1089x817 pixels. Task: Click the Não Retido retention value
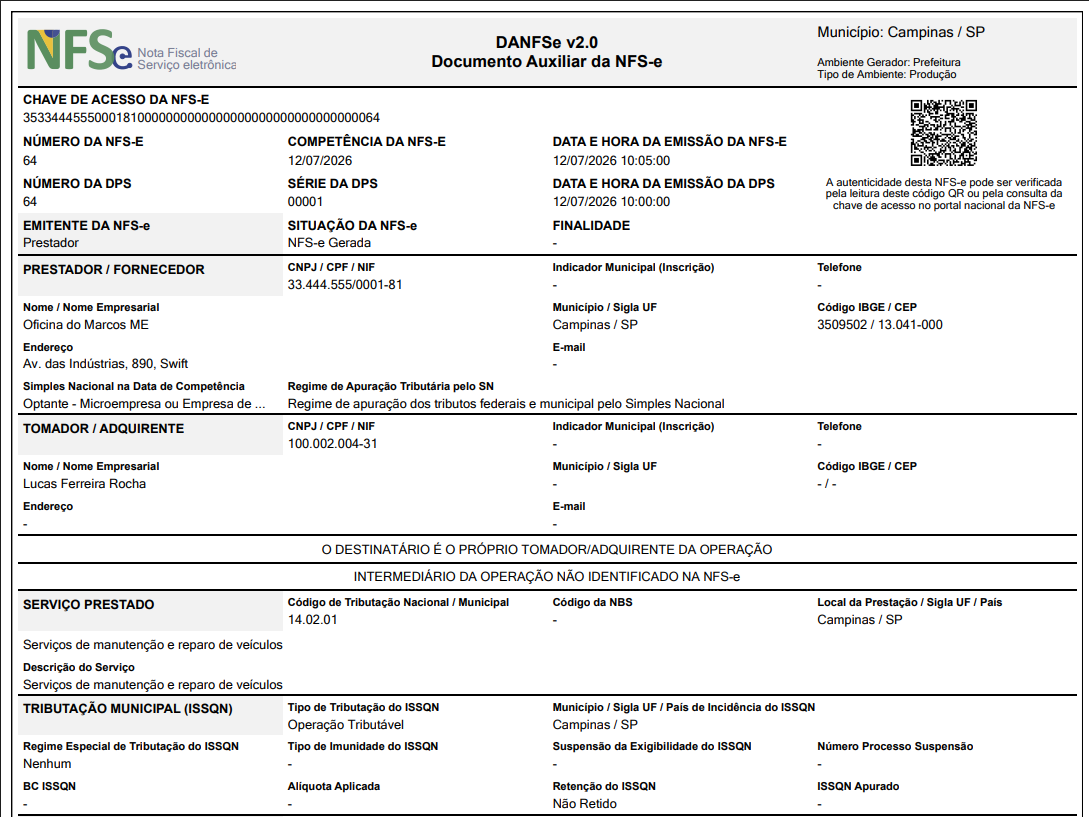pyautogui.click(x=585, y=804)
